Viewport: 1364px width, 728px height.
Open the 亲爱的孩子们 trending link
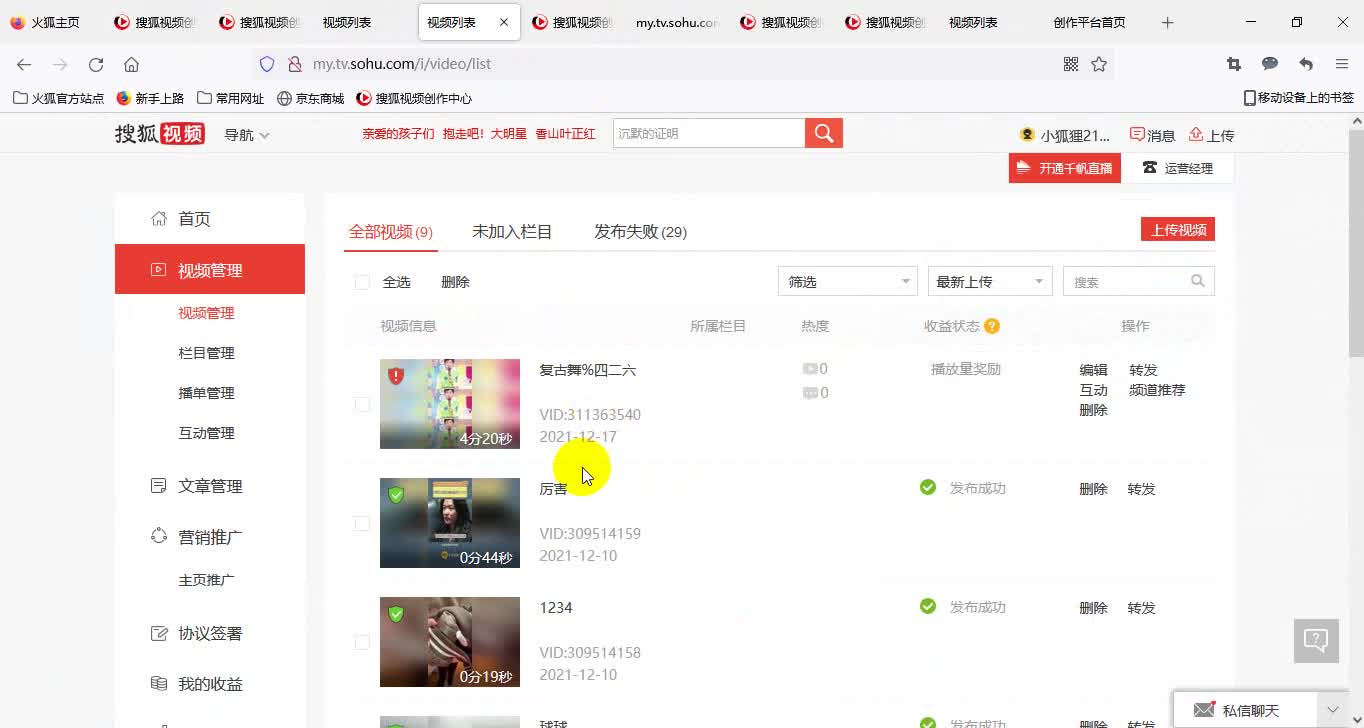398,134
